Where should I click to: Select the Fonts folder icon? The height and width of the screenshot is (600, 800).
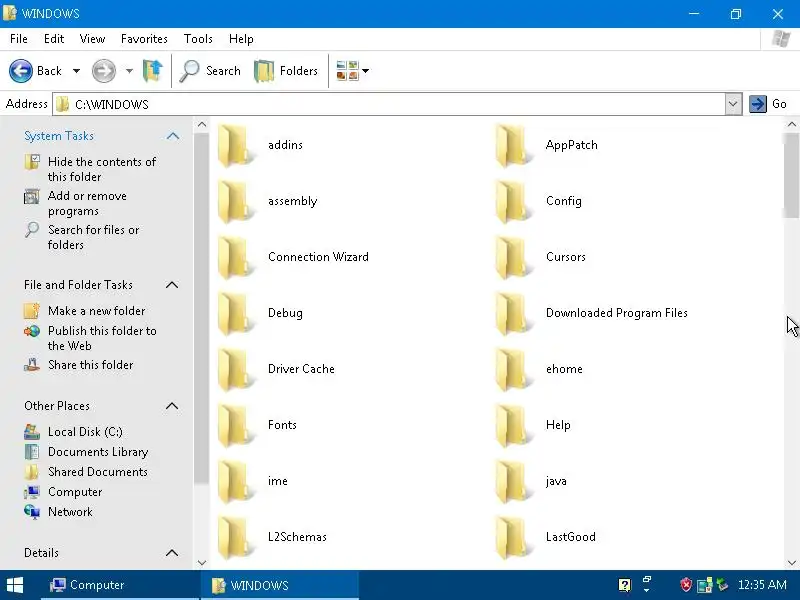point(235,426)
